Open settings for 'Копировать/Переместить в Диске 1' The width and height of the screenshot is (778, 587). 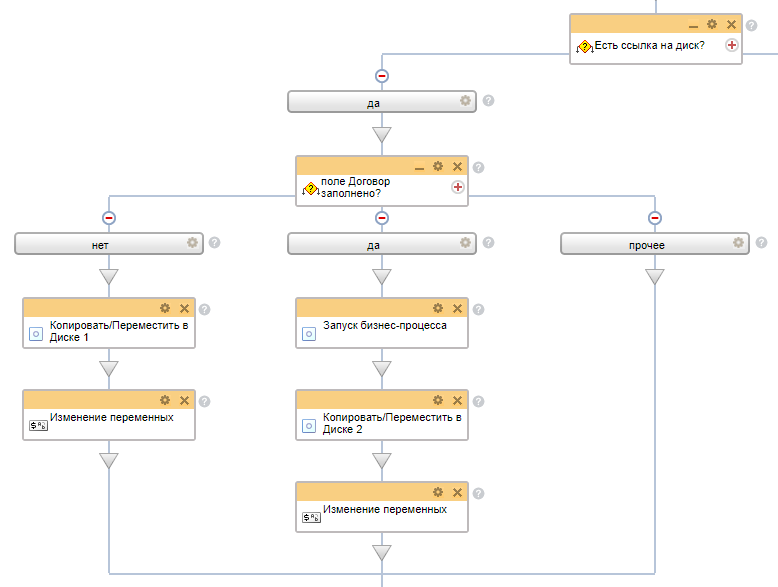[165, 308]
